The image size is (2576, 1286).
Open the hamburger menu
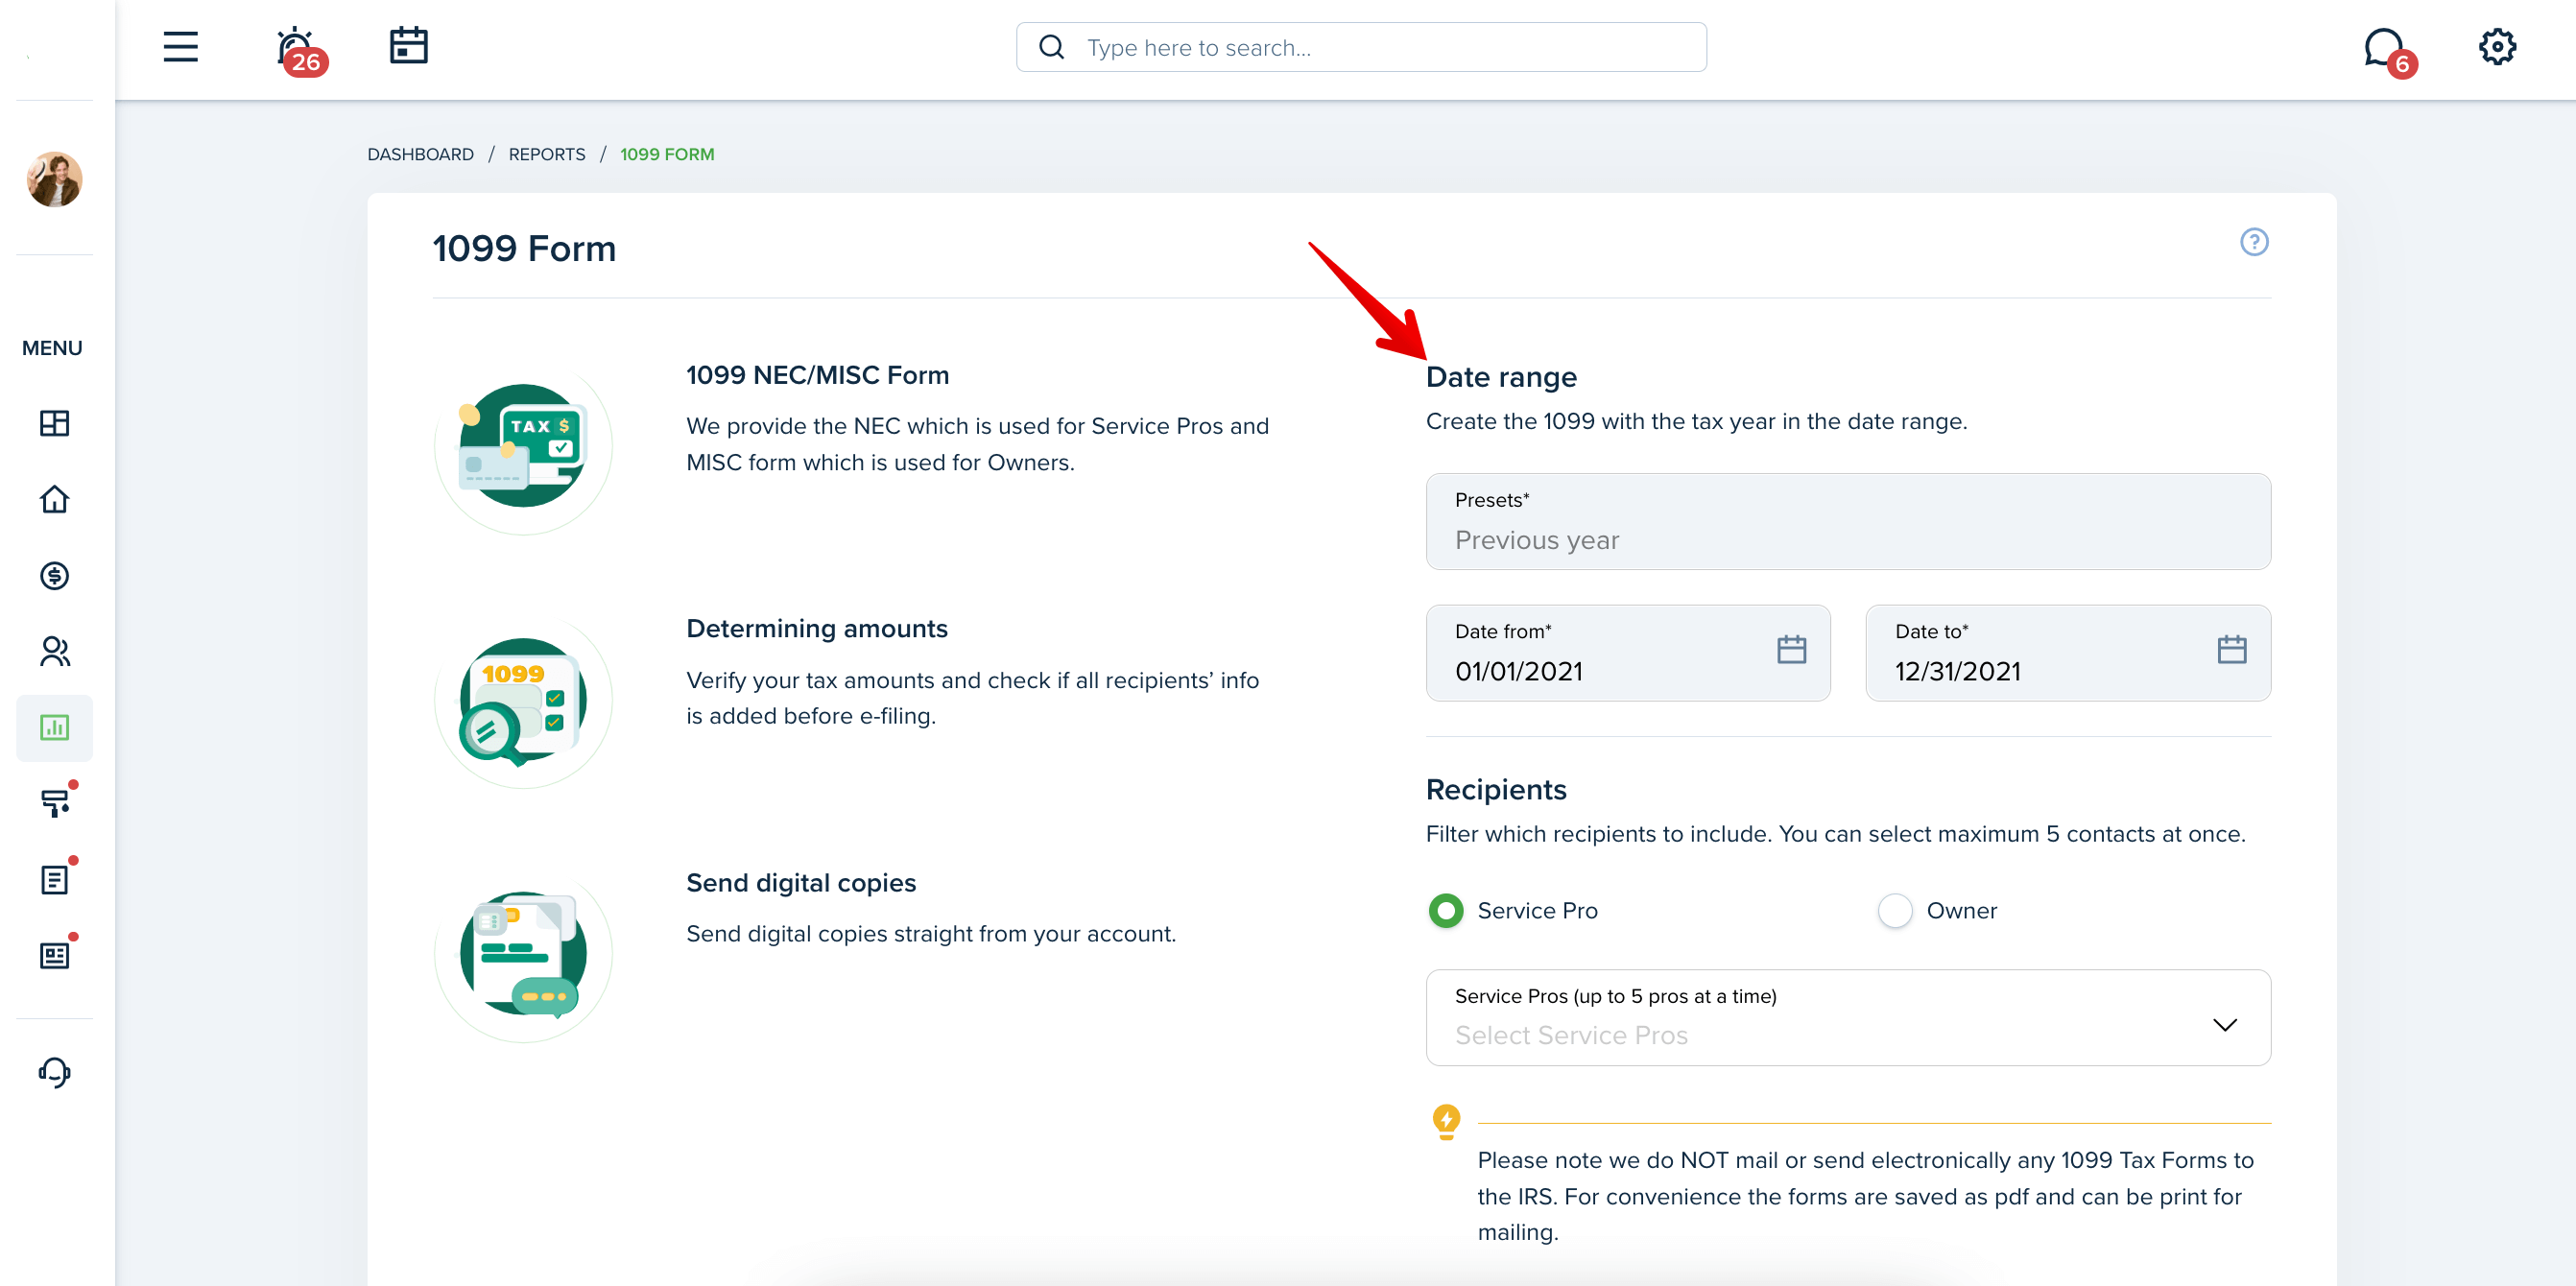180,47
